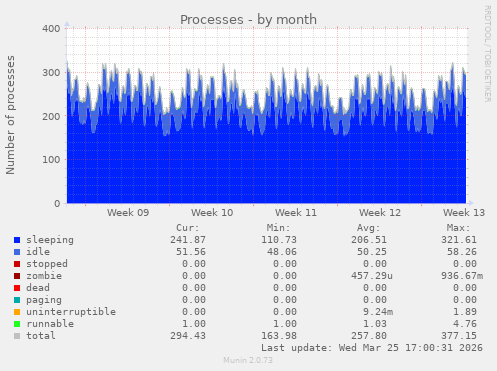Screen dimensions: 497x371
Task: Click the stopped legend color swatch
Action: pos(17,264)
